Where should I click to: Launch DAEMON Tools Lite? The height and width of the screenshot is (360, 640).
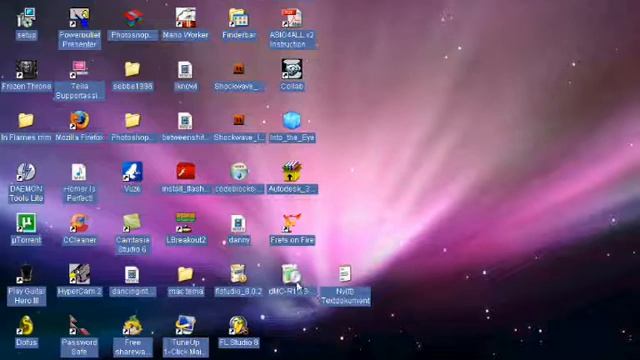click(x=26, y=172)
